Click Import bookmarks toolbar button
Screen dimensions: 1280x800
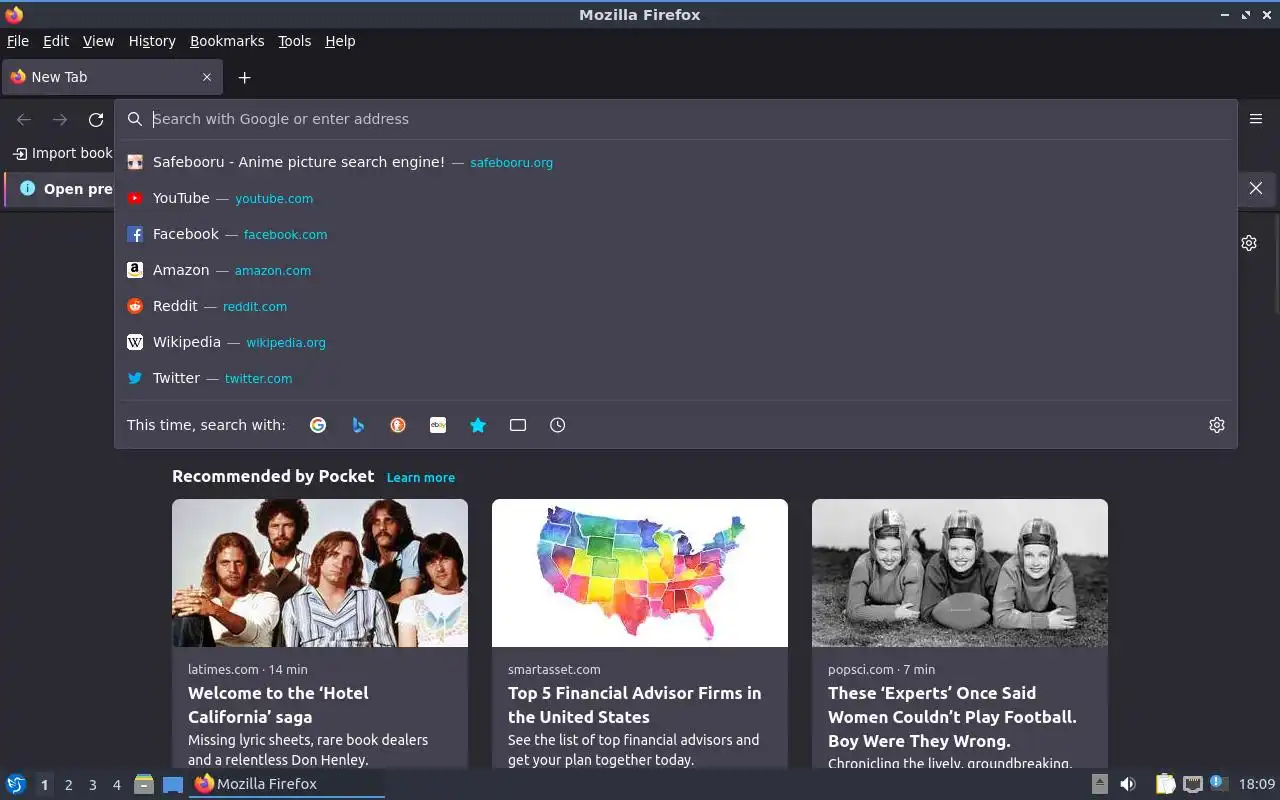click(62, 153)
